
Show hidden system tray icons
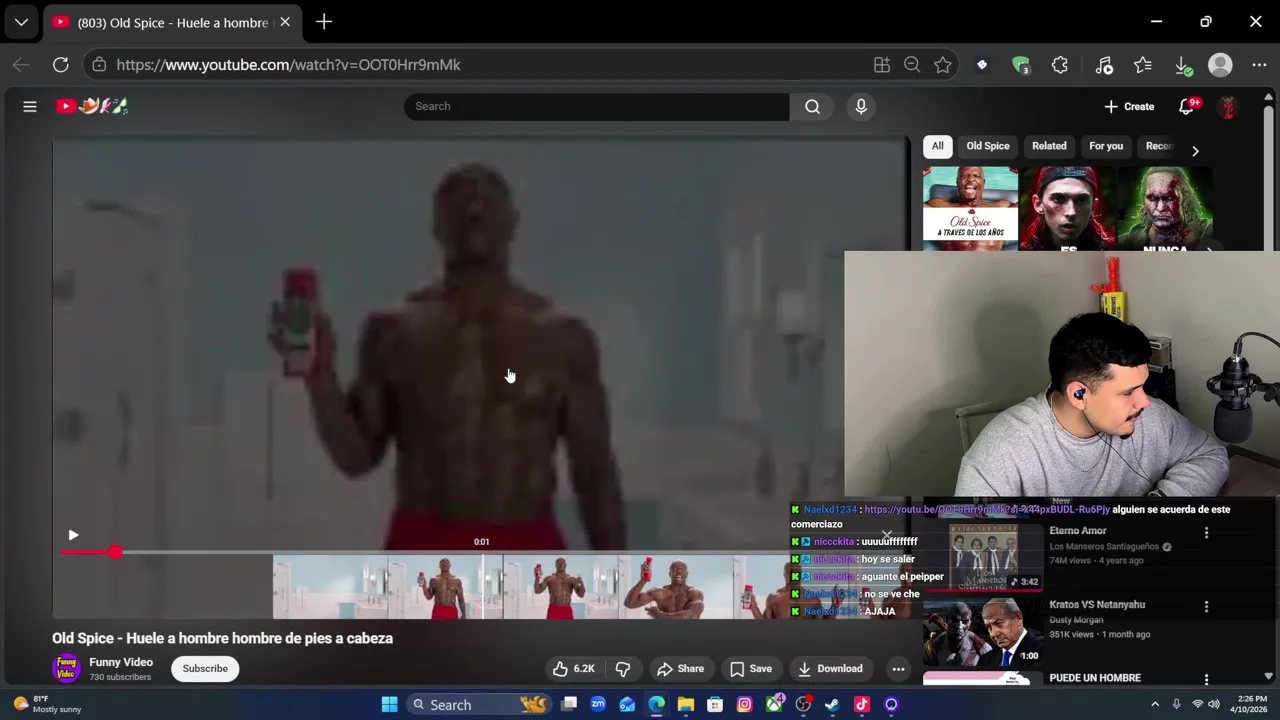pyautogui.click(x=1155, y=705)
